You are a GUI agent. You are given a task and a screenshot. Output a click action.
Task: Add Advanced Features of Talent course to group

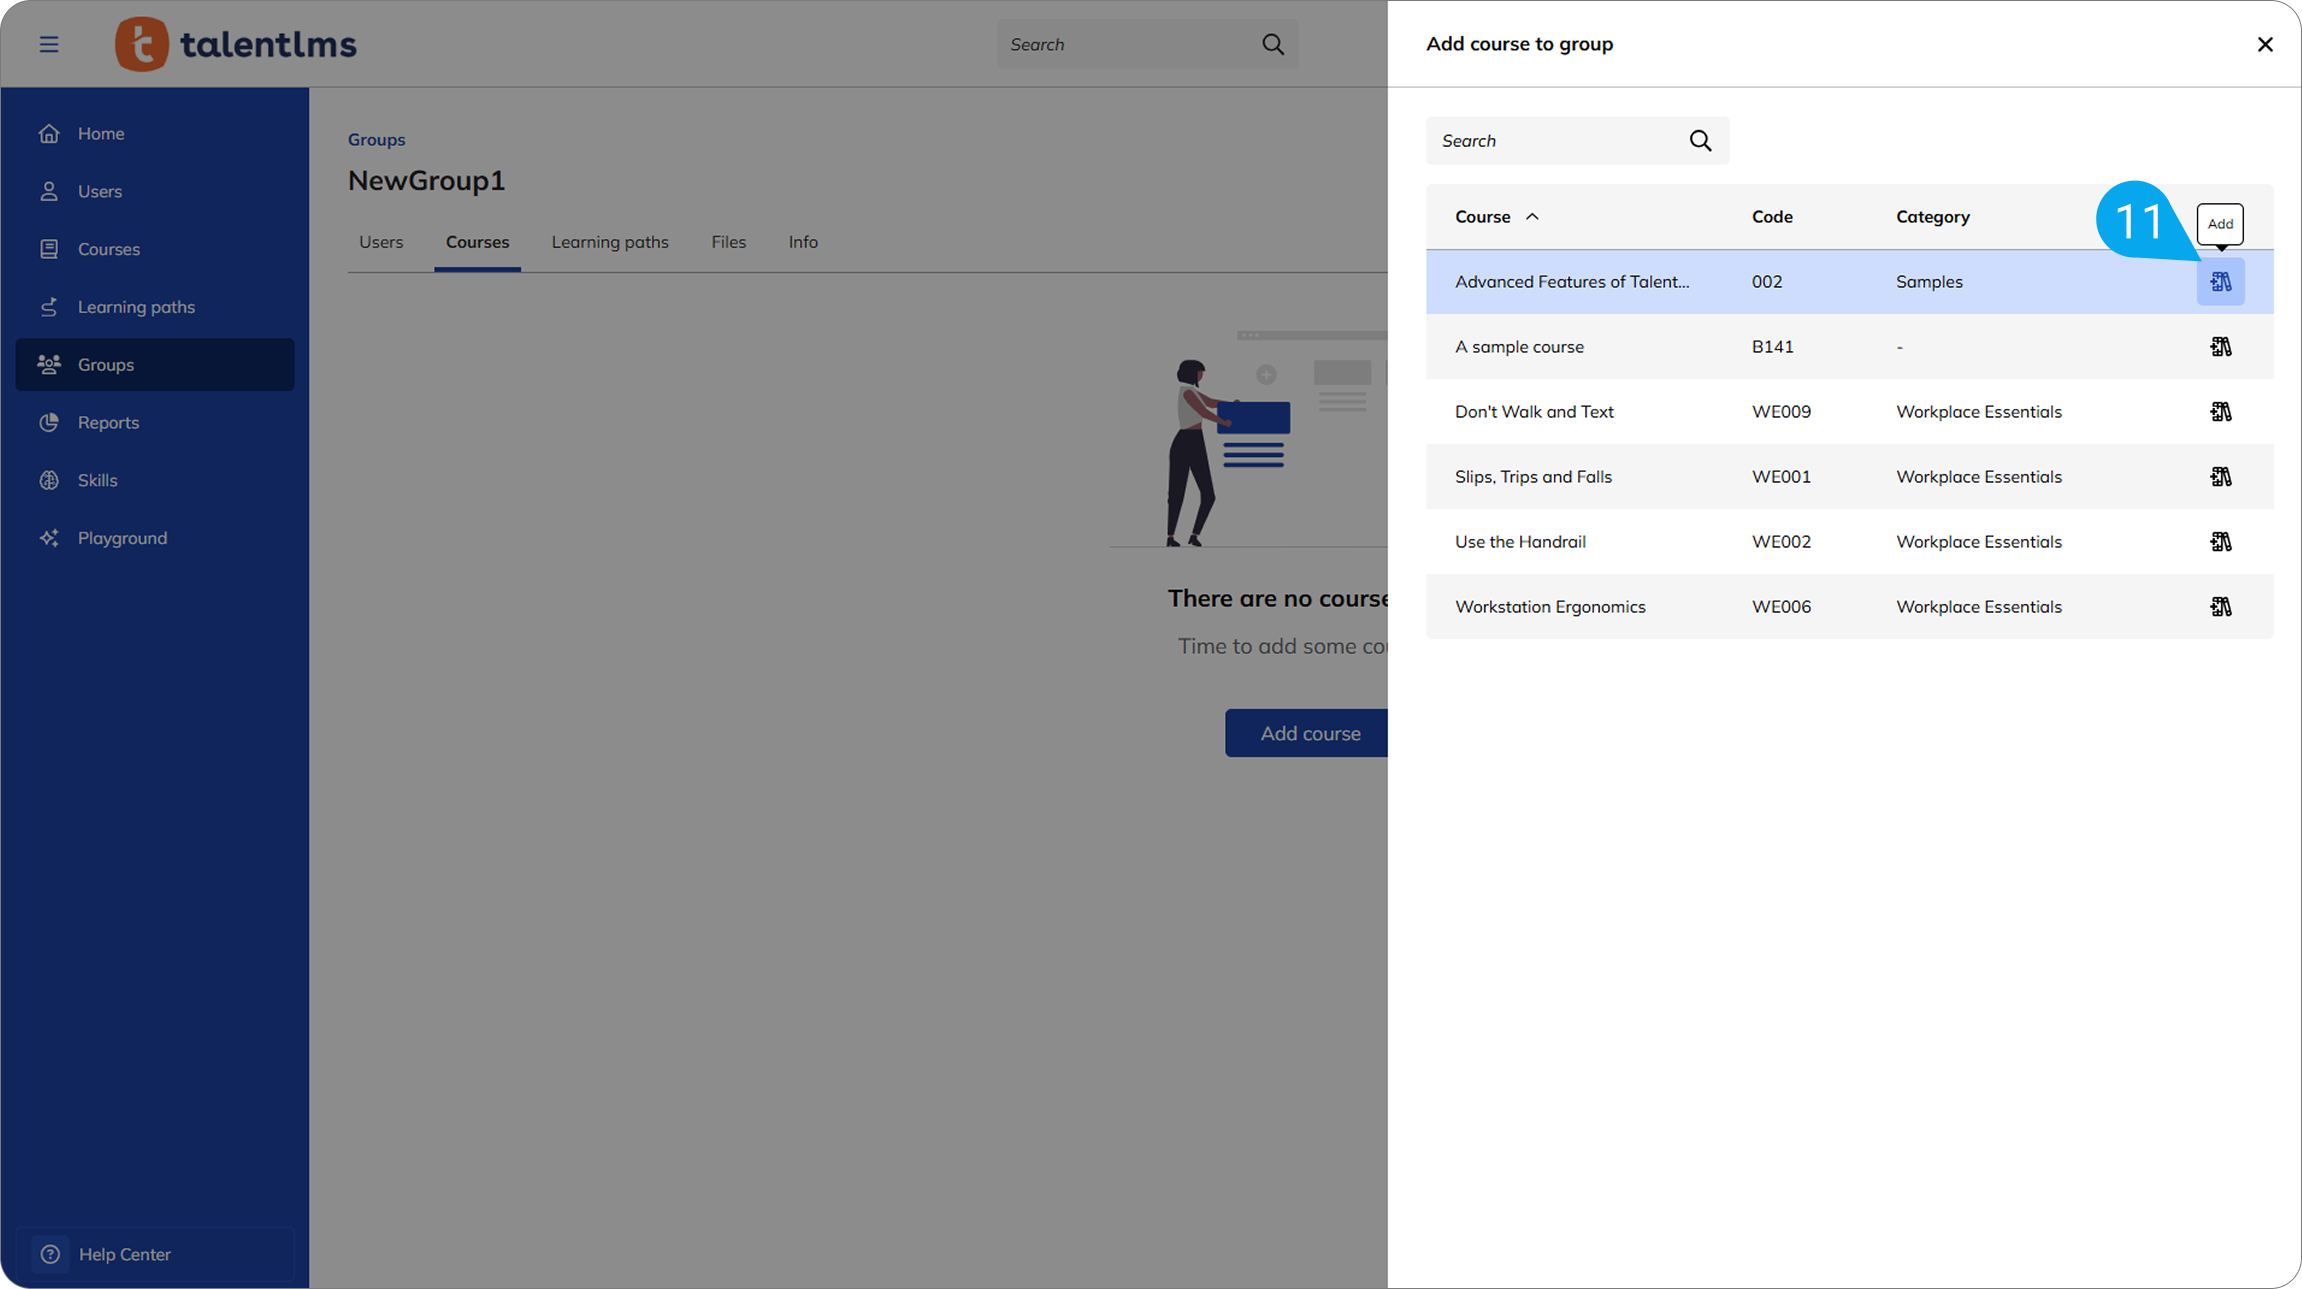pyautogui.click(x=2220, y=282)
